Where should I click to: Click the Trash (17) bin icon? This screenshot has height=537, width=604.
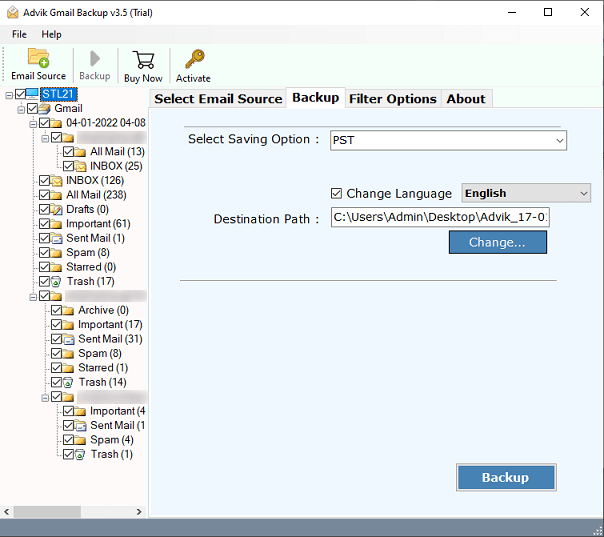[x=56, y=282]
